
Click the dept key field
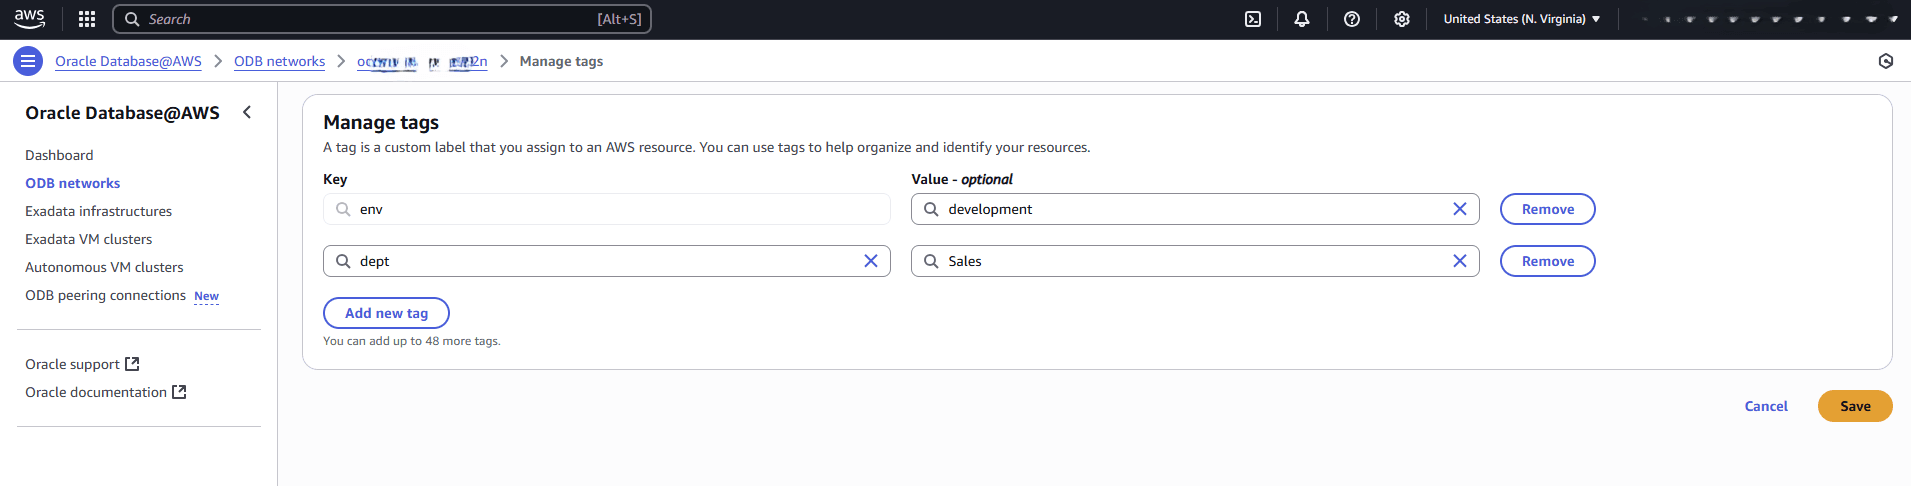tap(606, 261)
